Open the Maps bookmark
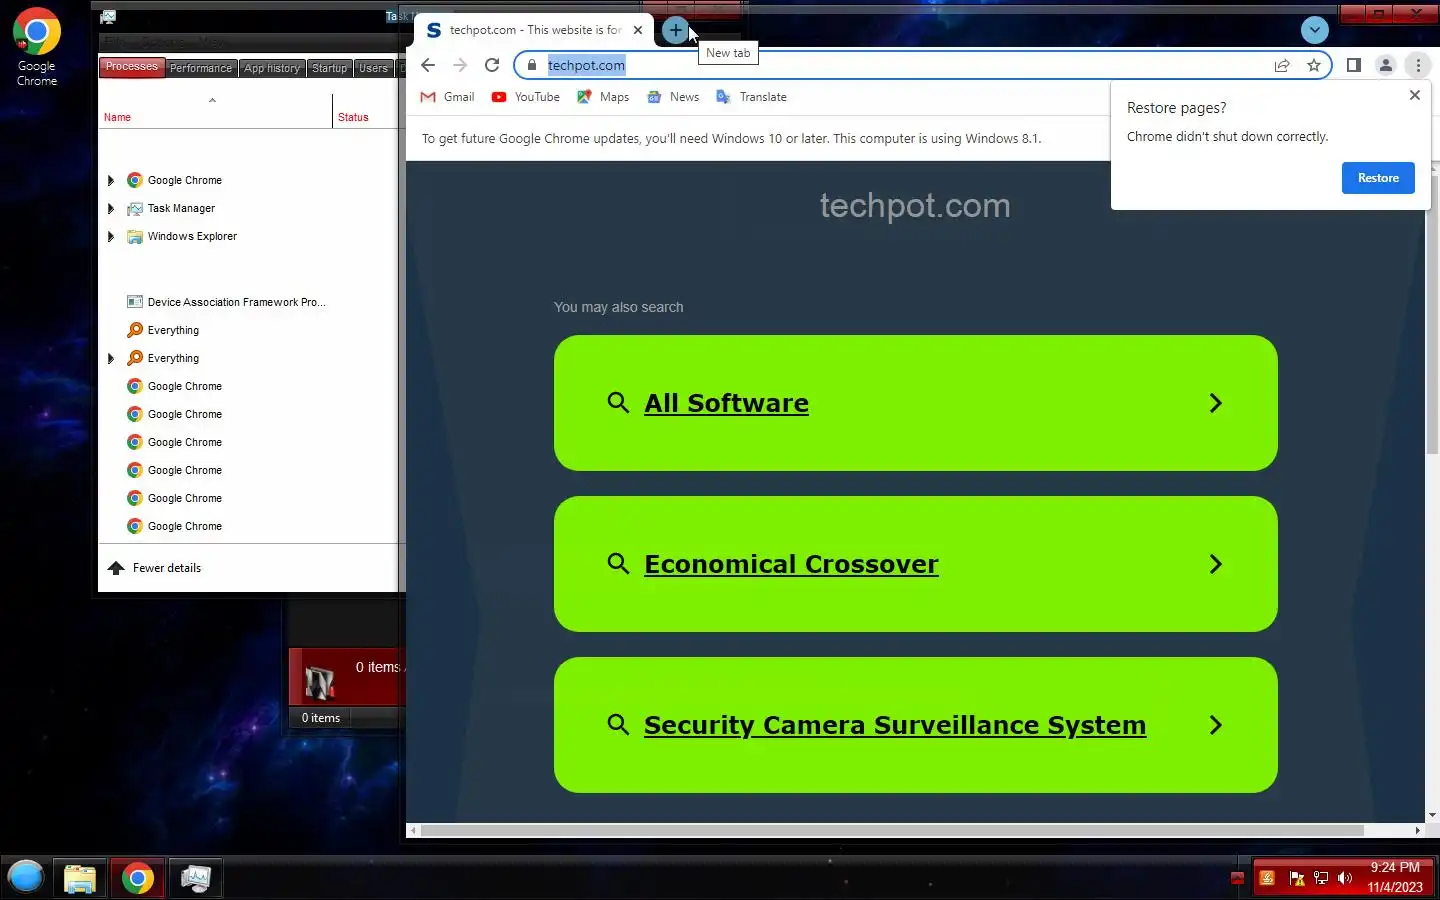 [603, 97]
